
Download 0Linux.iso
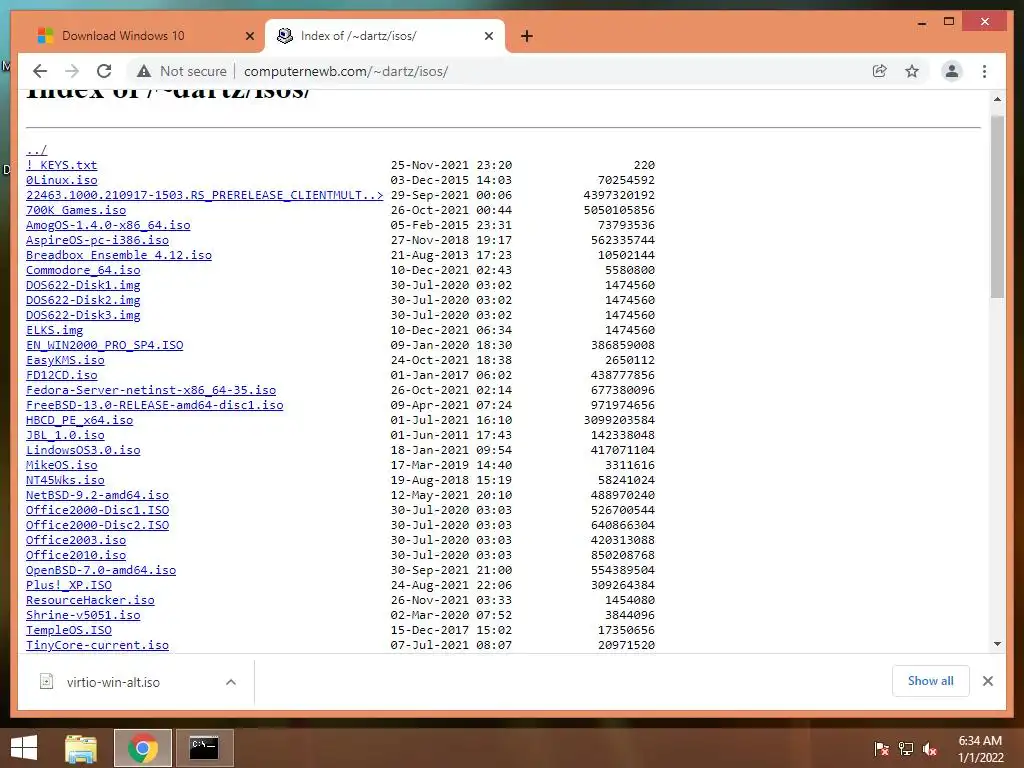(x=61, y=180)
